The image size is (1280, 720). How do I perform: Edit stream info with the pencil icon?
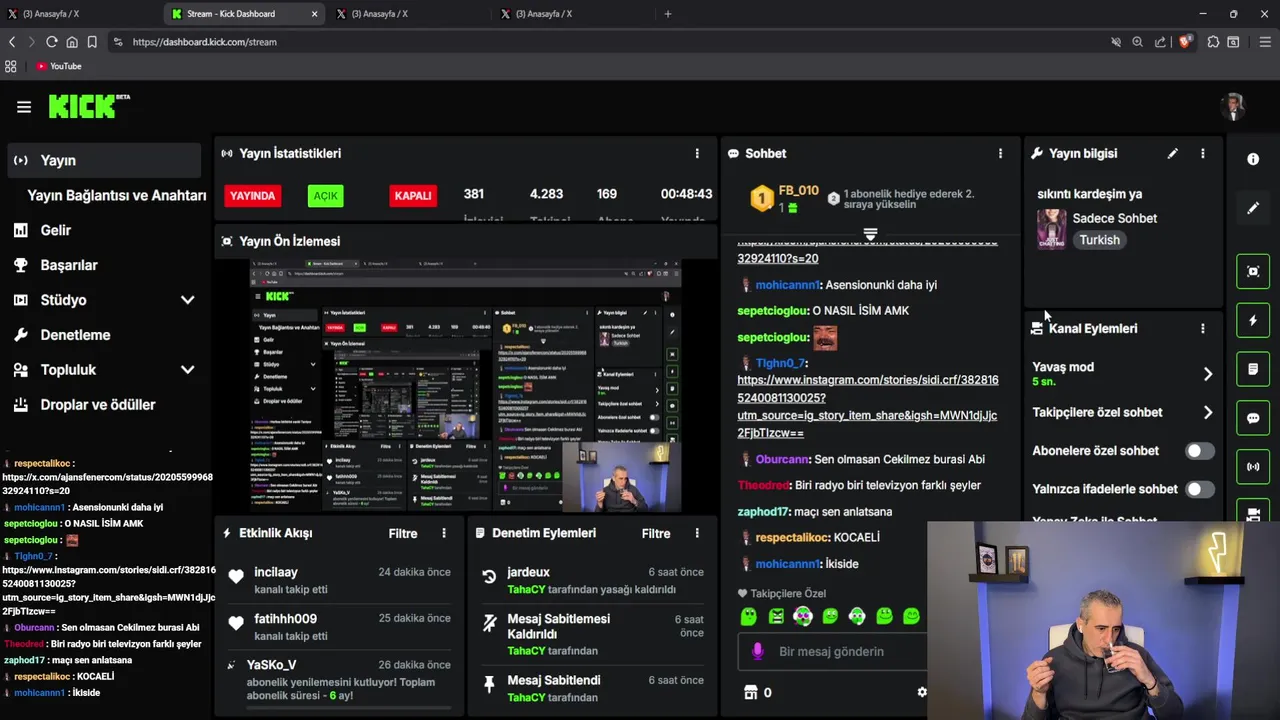point(1173,154)
